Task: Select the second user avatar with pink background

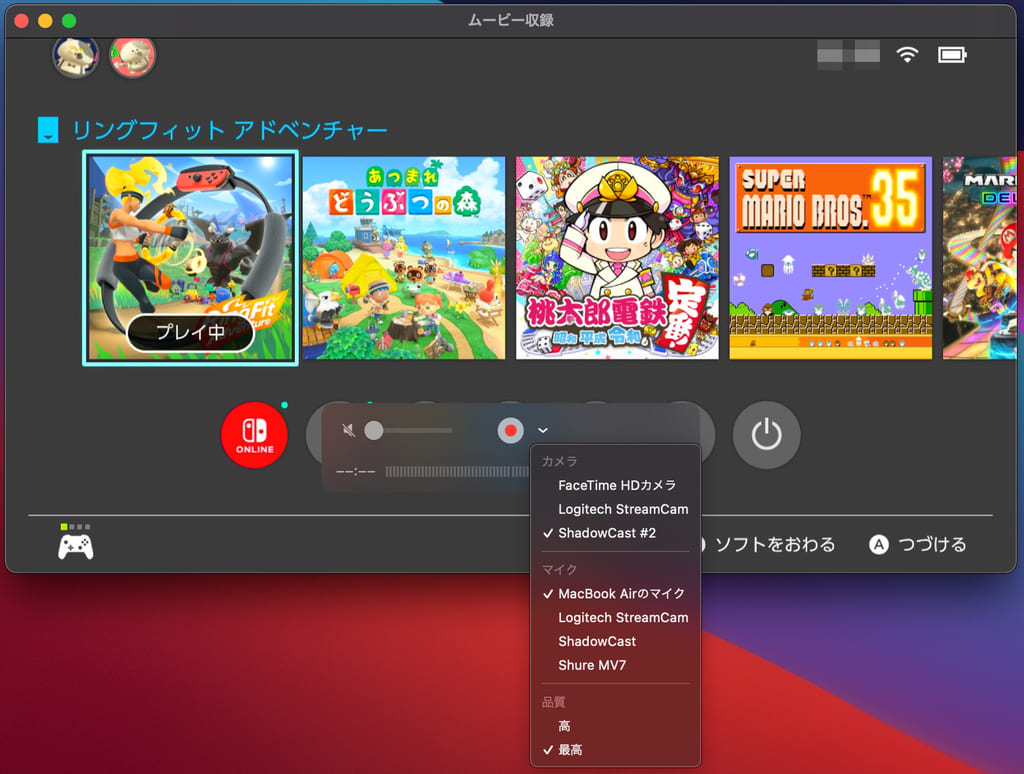Action: 133,56
